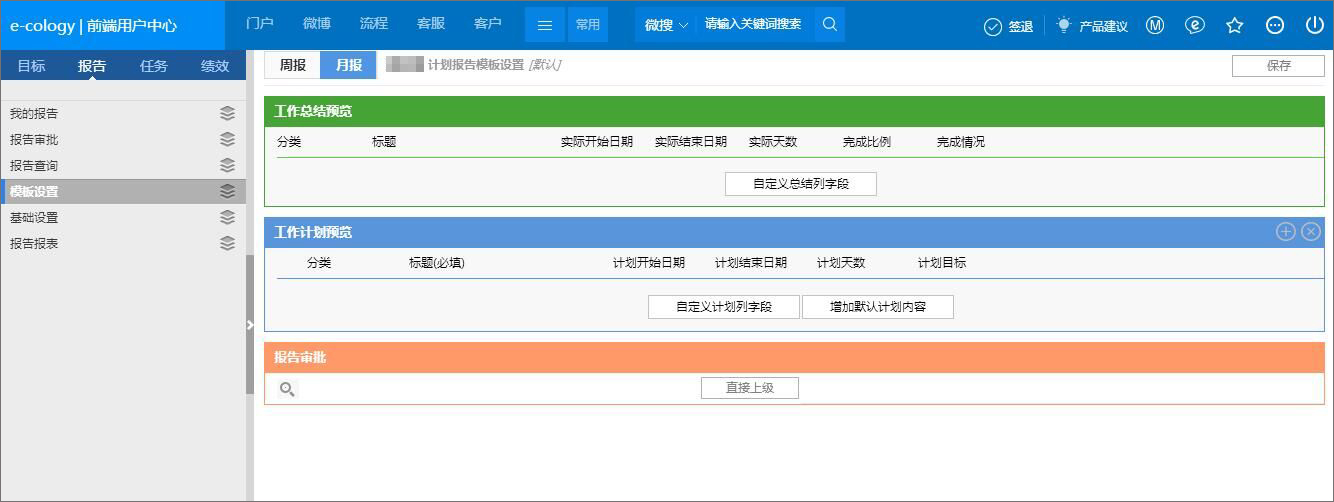1334x502 pixels.
Task: Open 基础设置 in the sidebar
Action: [34, 217]
